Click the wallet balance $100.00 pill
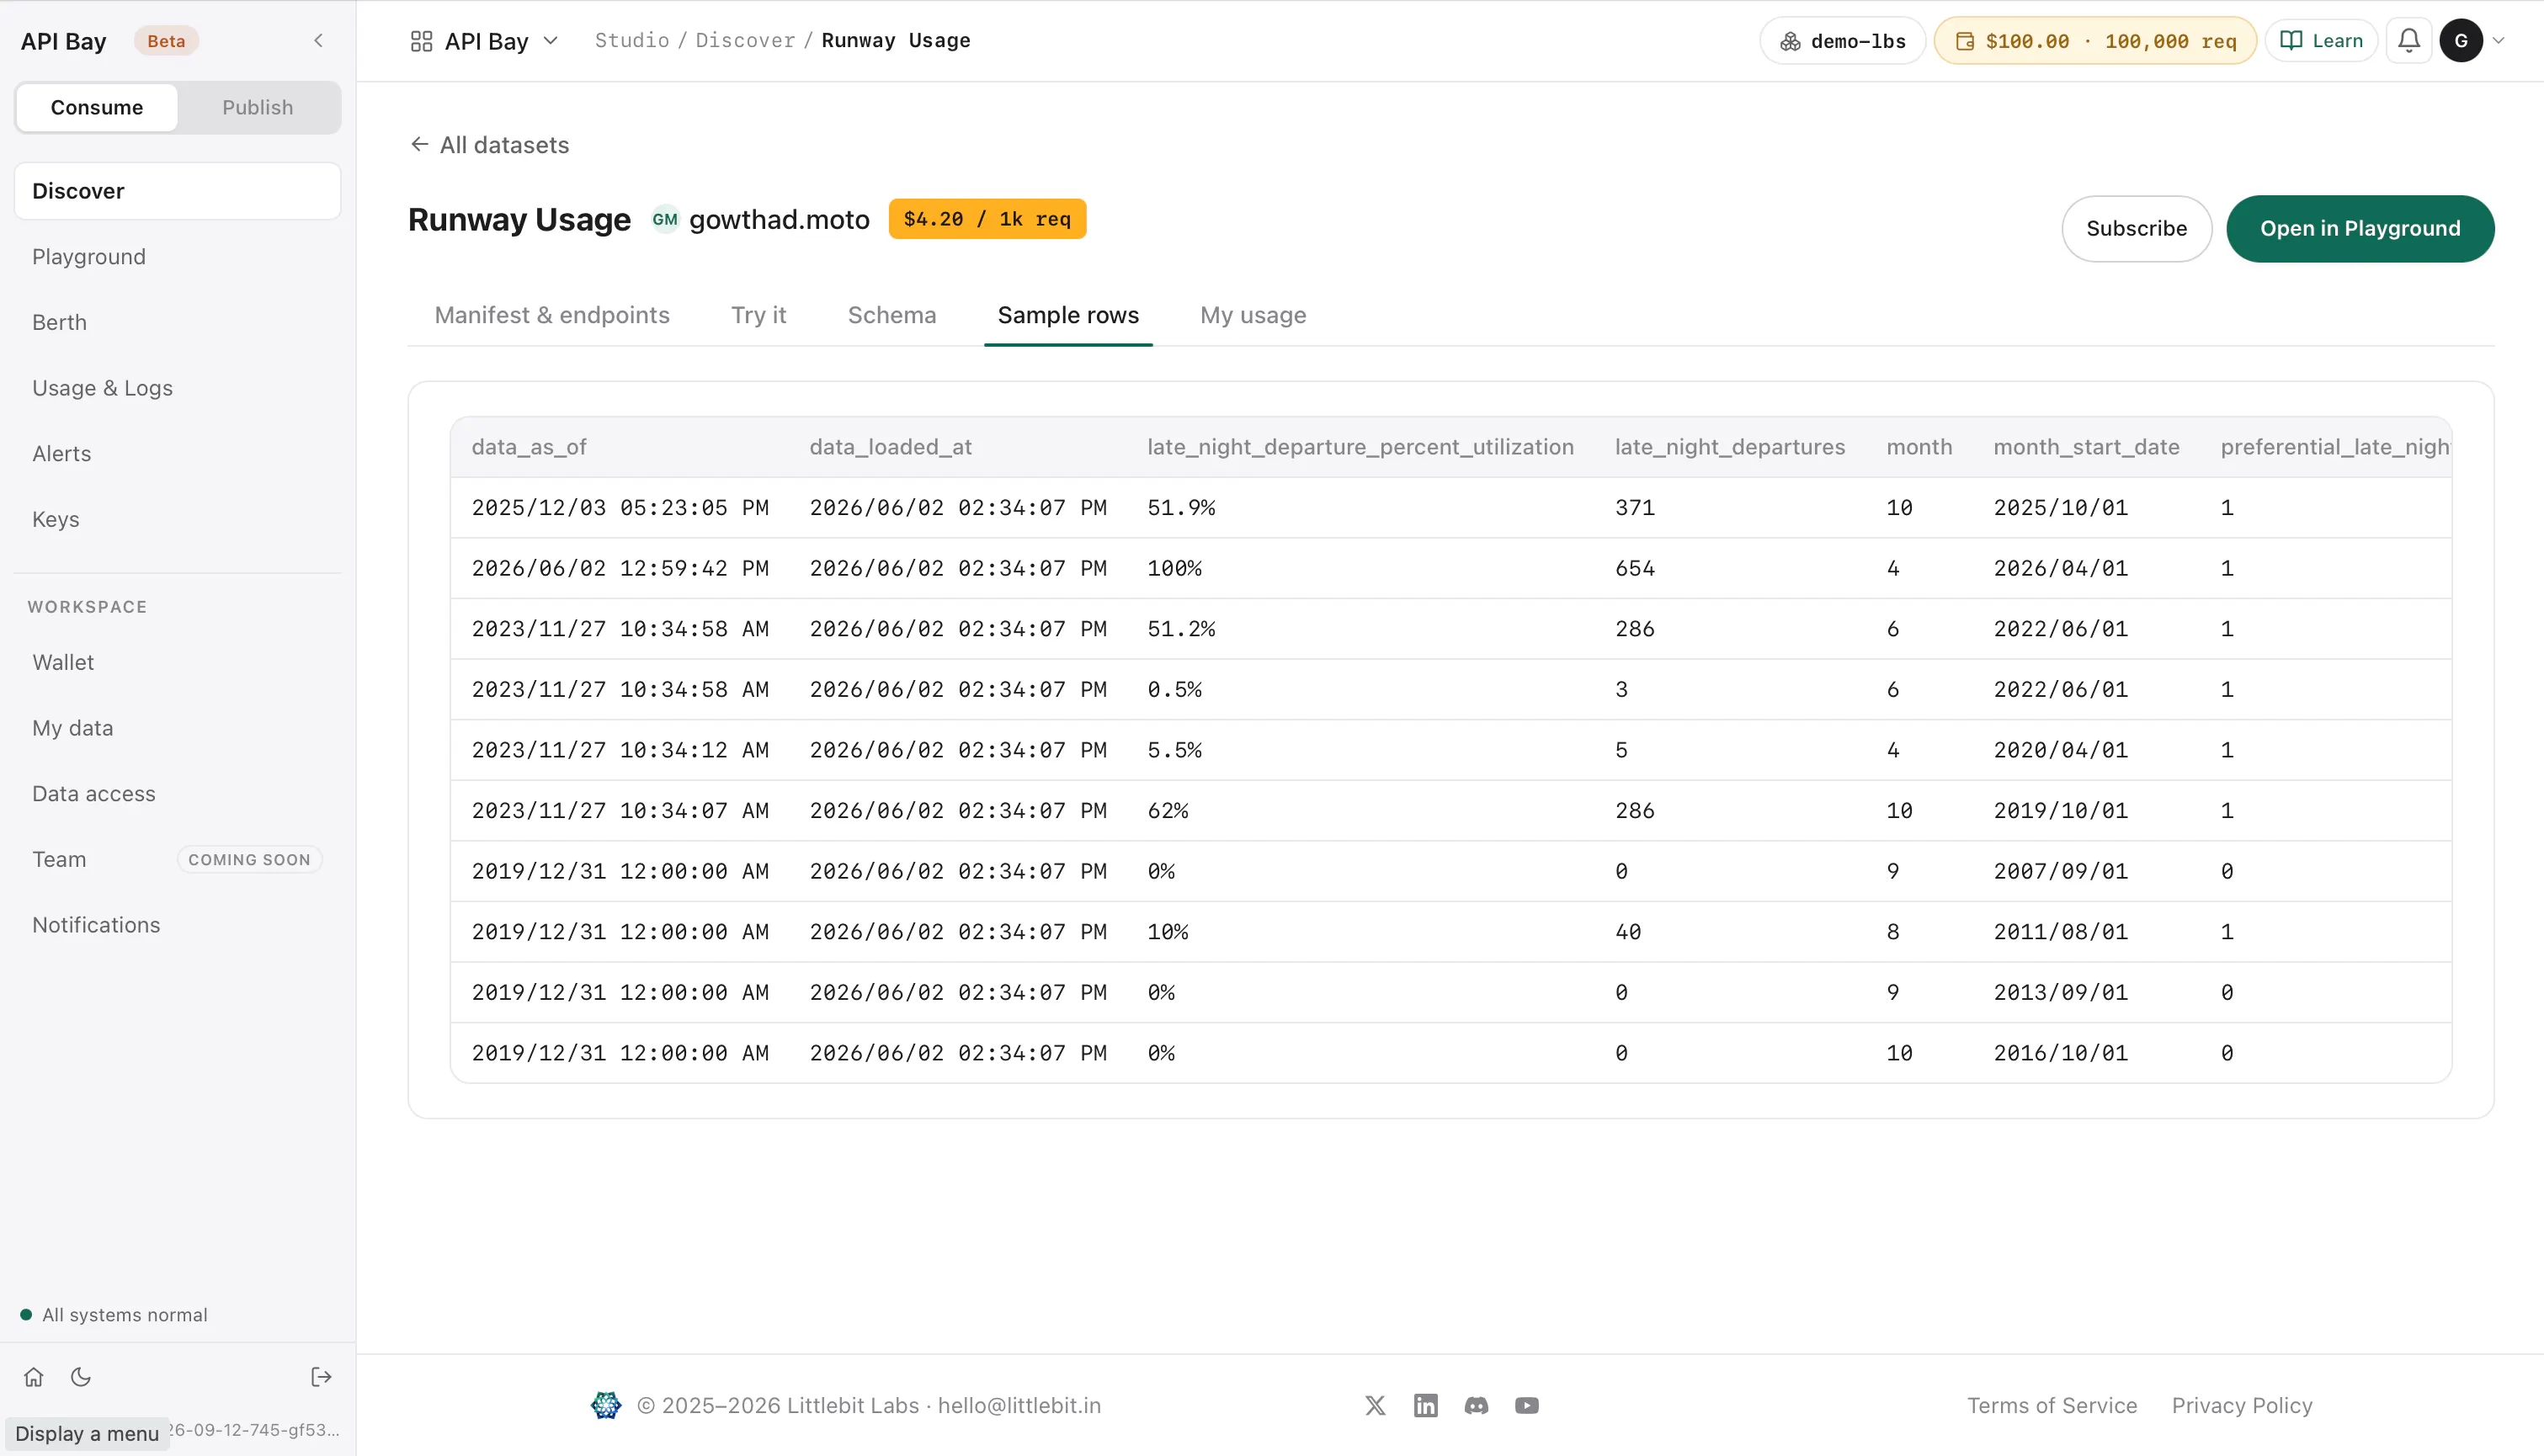Viewport: 2544px width, 1456px height. [2095, 41]
